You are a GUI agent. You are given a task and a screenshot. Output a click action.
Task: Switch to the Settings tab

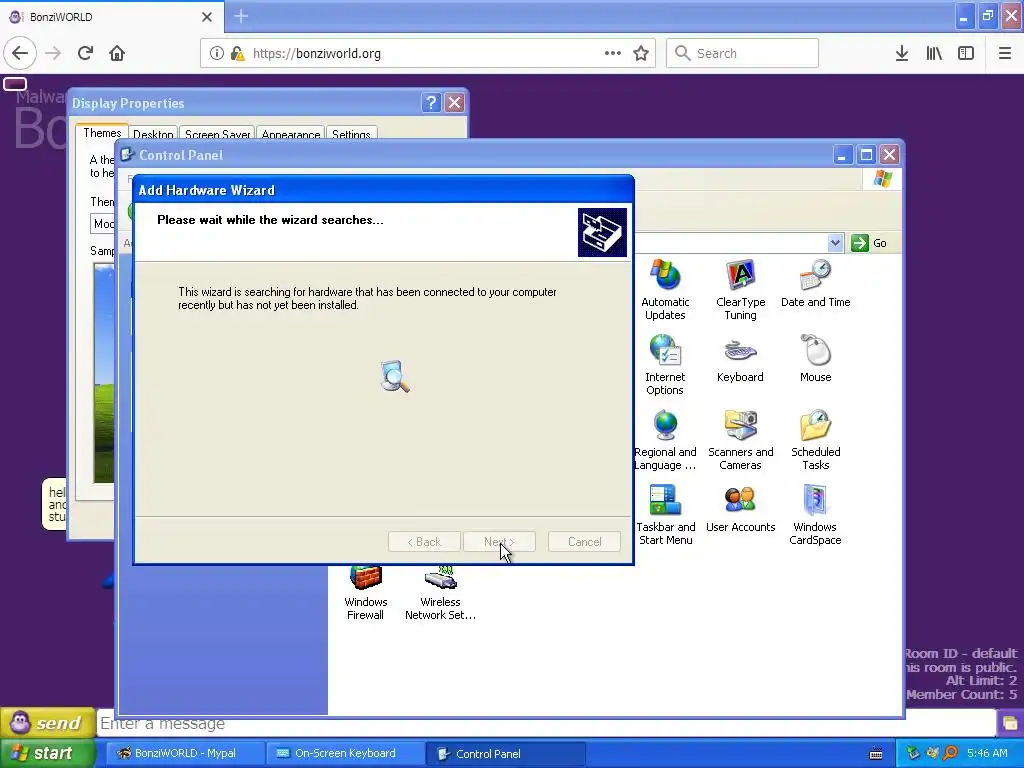coord(351,134)
